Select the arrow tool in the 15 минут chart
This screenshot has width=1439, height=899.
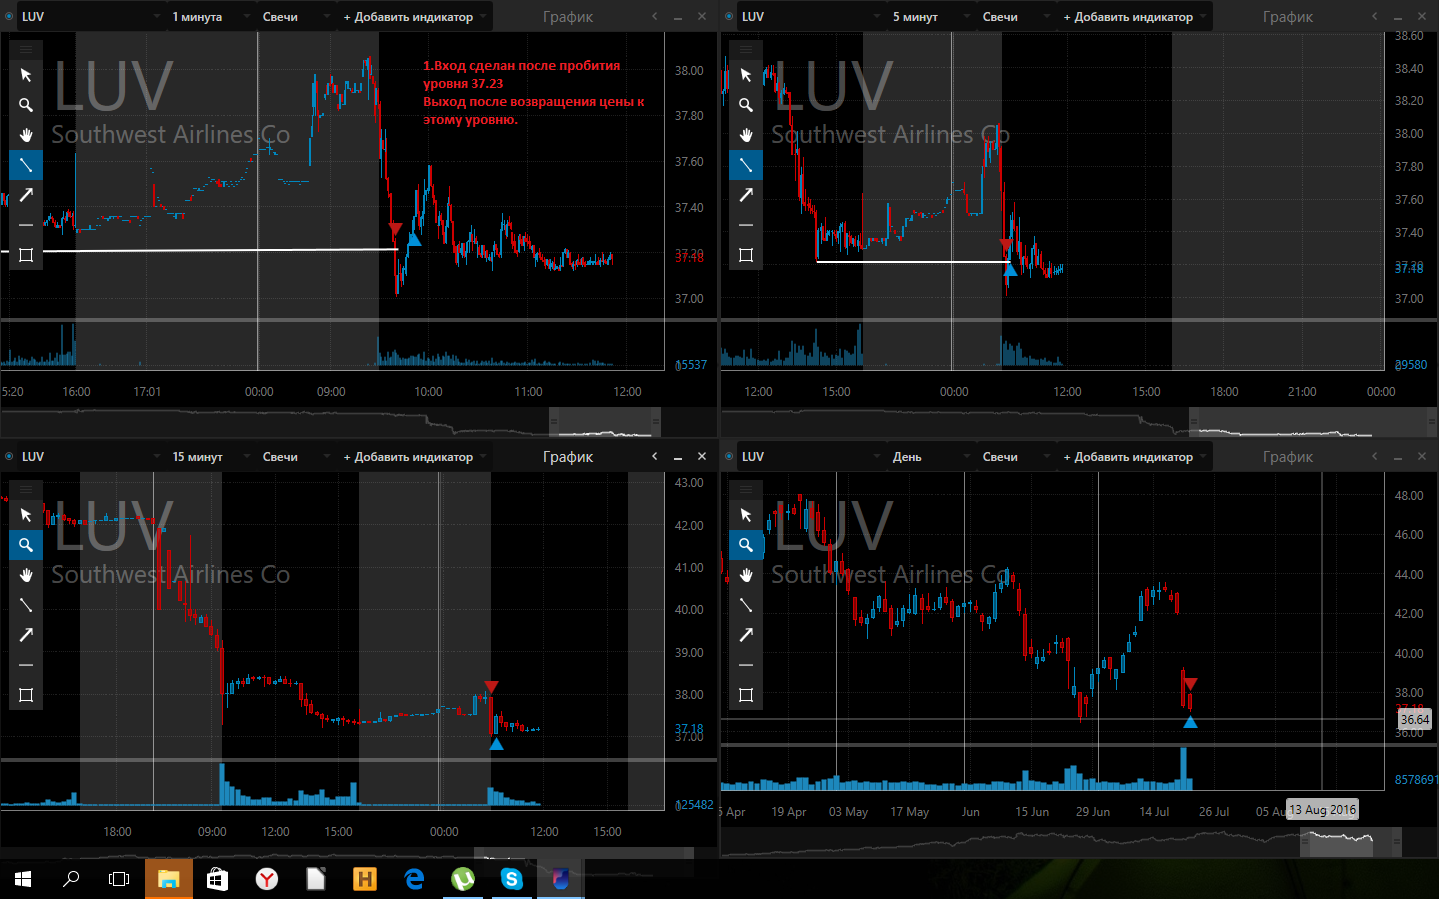pos(26,635)
